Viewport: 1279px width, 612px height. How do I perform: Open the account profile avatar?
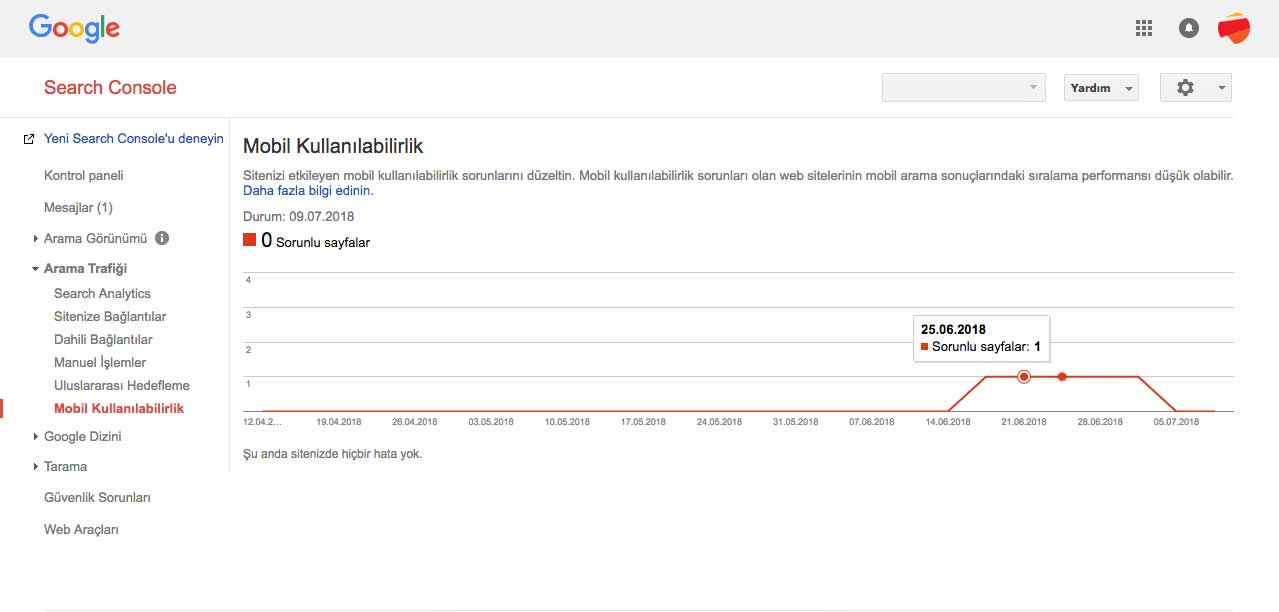1233,28
